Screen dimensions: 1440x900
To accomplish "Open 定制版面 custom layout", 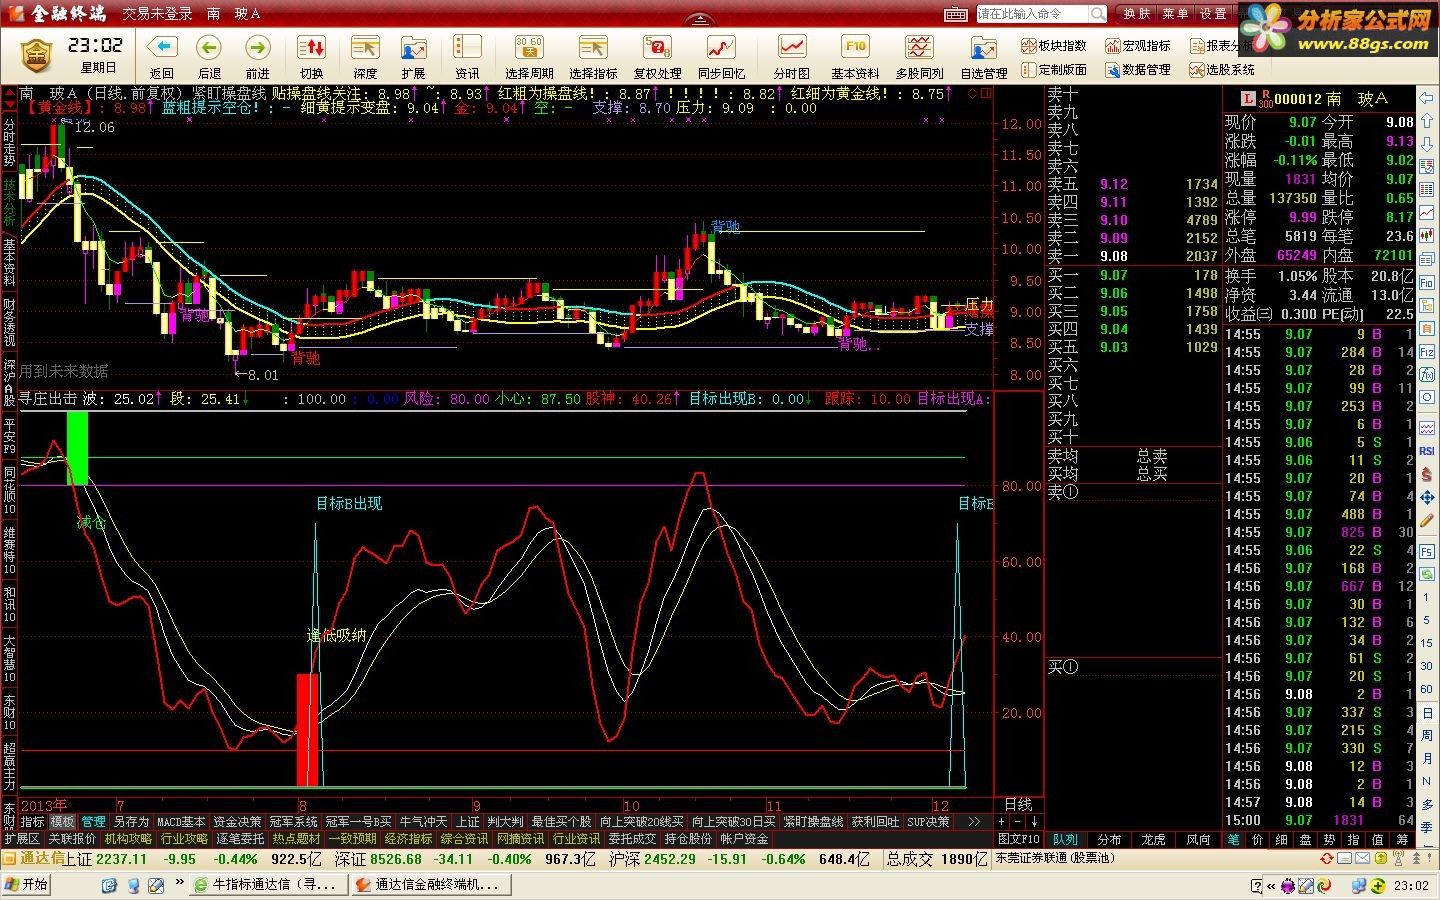I will (1054, 70).
